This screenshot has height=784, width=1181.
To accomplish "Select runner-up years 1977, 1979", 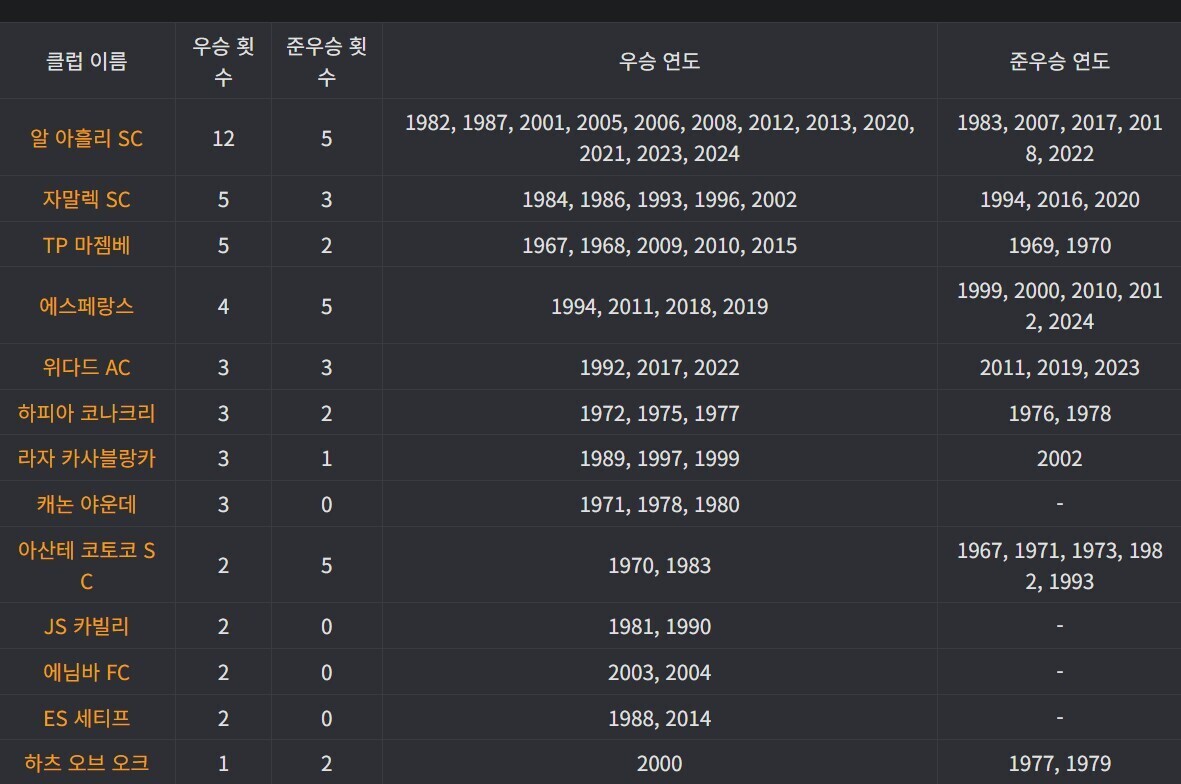I will [x=1059, y=764].
